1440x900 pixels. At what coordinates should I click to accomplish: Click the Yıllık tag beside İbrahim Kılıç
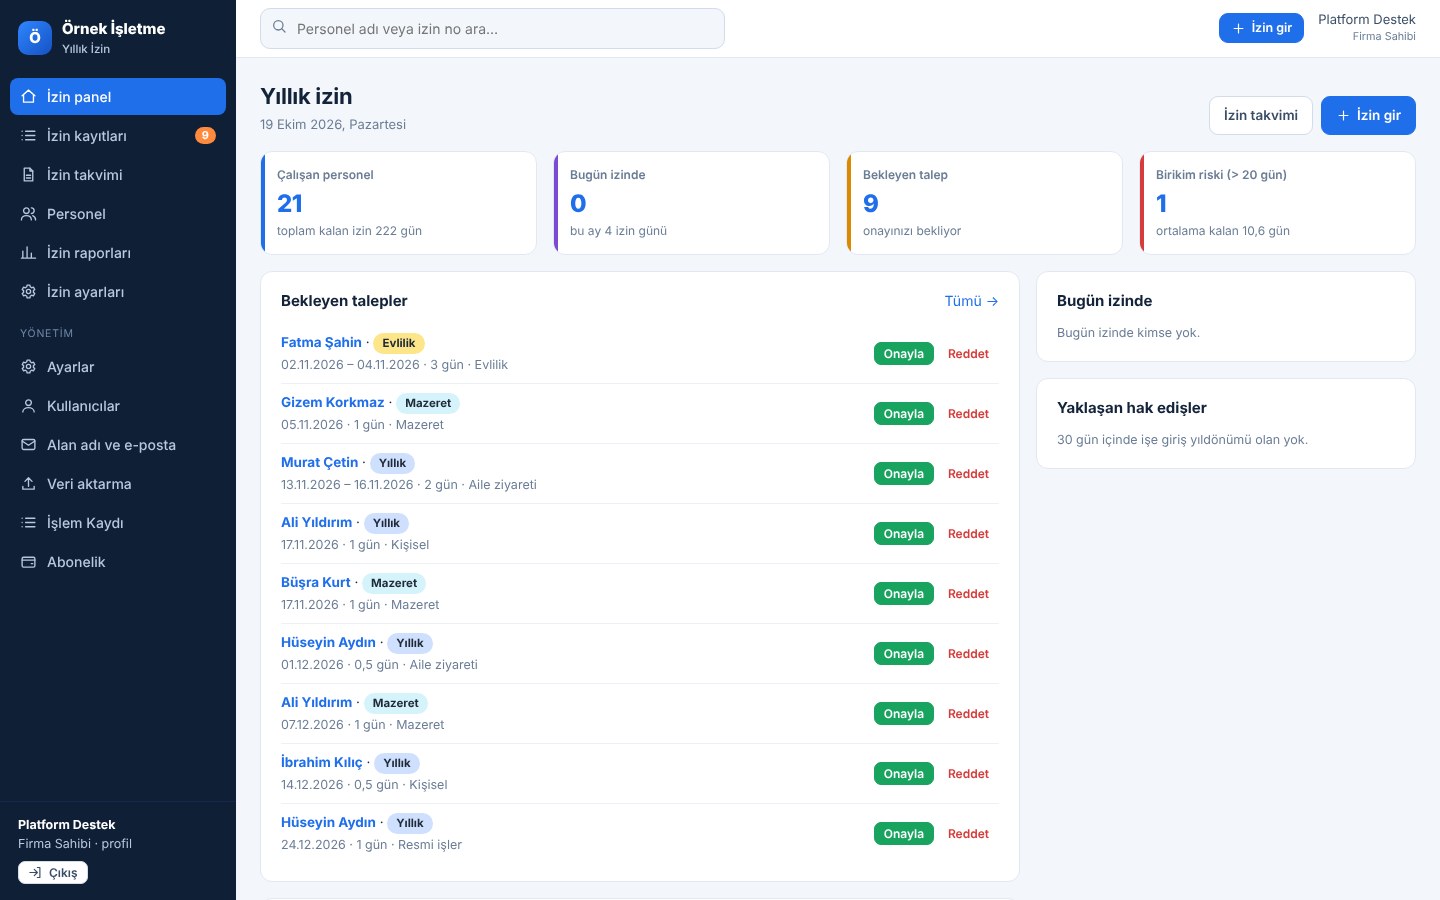[x=397, y=763]
